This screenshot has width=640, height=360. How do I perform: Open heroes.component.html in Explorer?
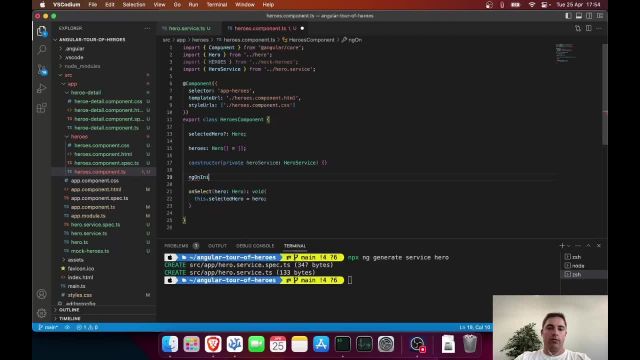(103, 154)
